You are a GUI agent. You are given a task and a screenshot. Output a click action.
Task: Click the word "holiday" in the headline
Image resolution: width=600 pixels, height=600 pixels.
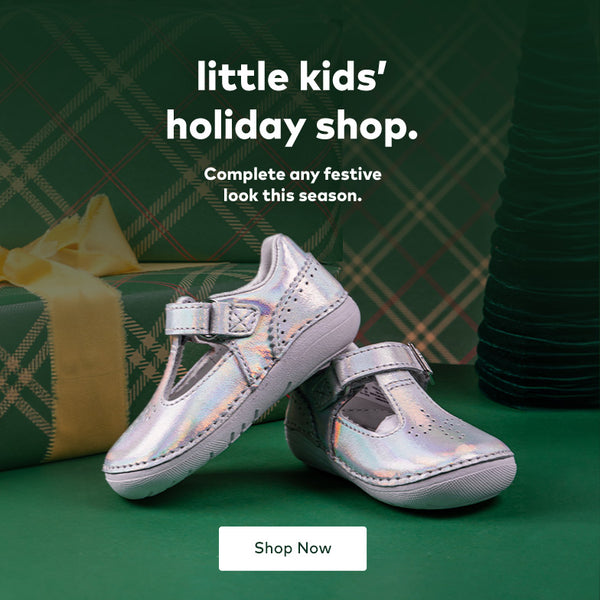(x=236, y=127)
